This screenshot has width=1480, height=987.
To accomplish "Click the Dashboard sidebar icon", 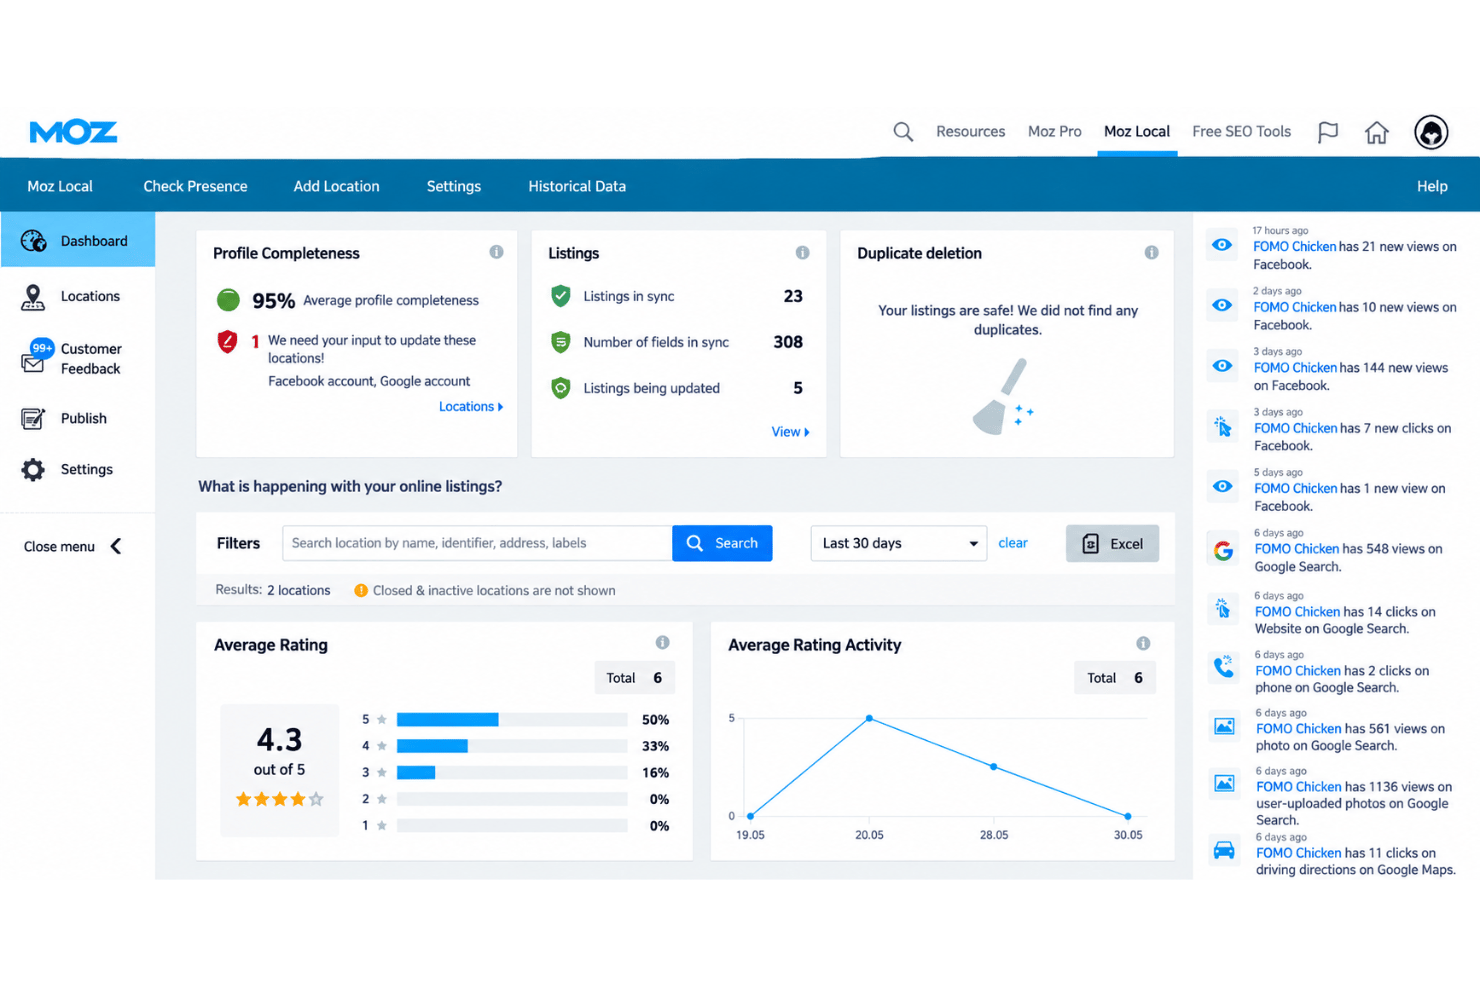I will 33,241.
